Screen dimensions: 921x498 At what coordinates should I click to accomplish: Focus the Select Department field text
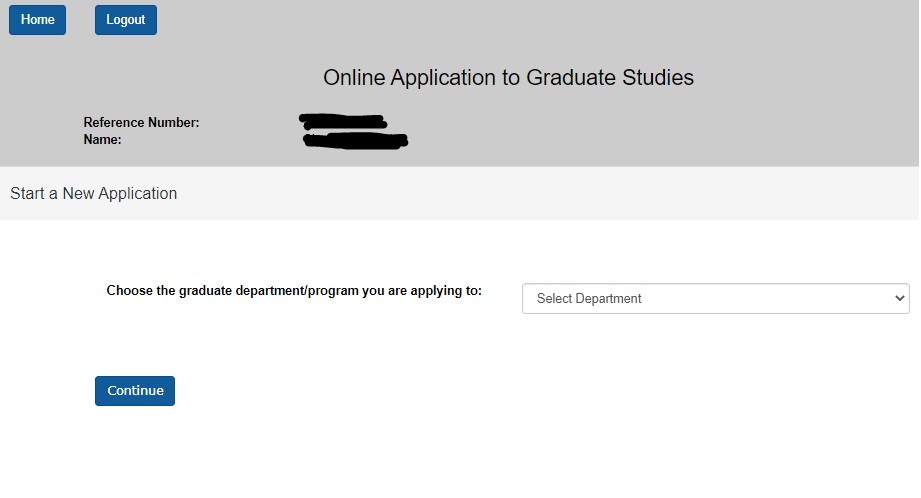click(589, 298)
